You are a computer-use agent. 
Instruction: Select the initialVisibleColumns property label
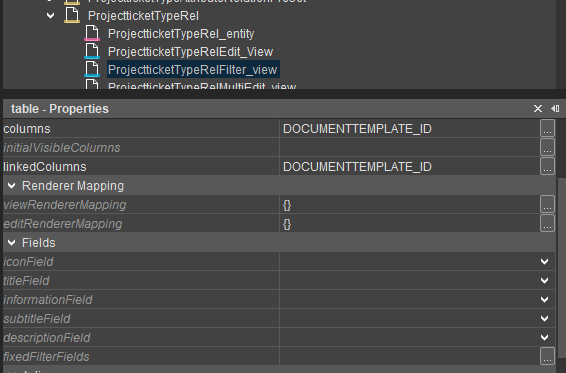point(62,148)
